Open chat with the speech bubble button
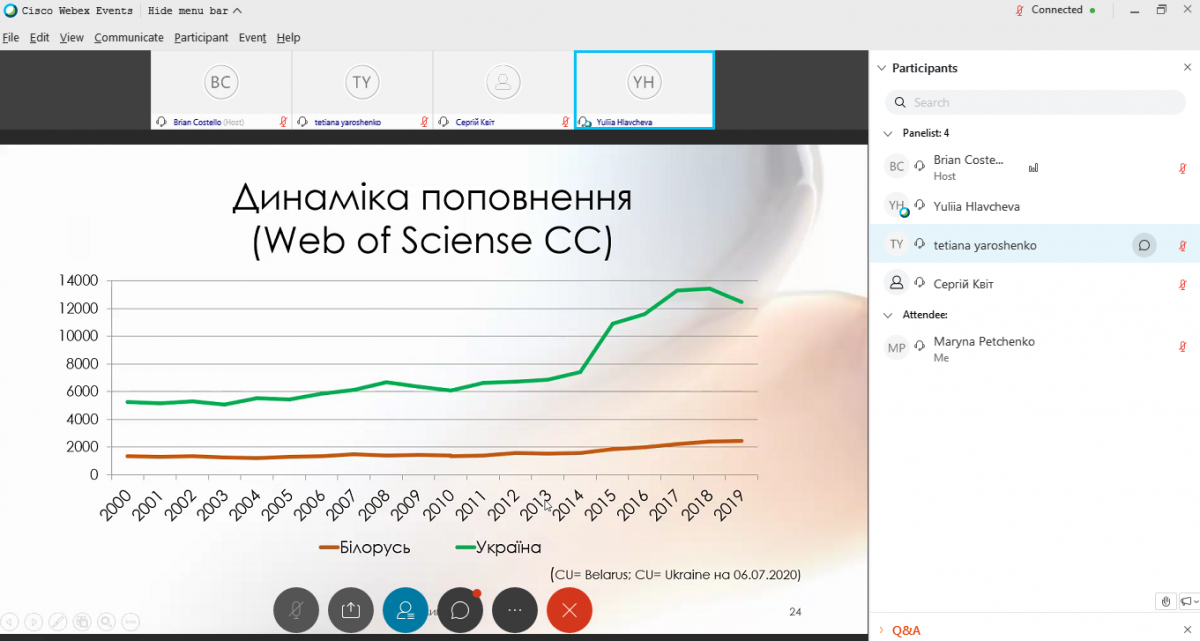 point(460,610)
